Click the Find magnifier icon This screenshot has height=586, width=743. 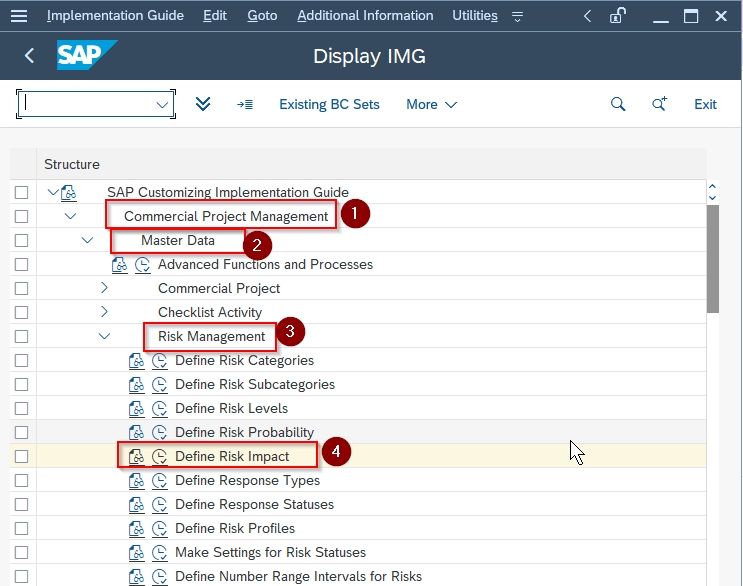click(x=618, y=104)
